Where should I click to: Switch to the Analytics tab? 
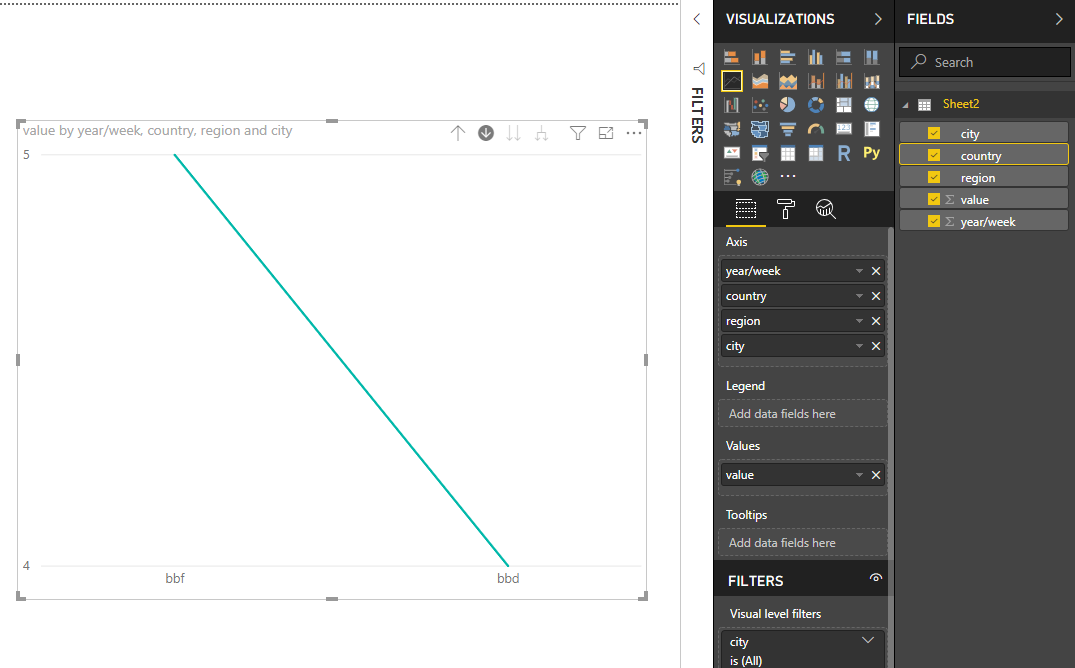click(825, 208)
